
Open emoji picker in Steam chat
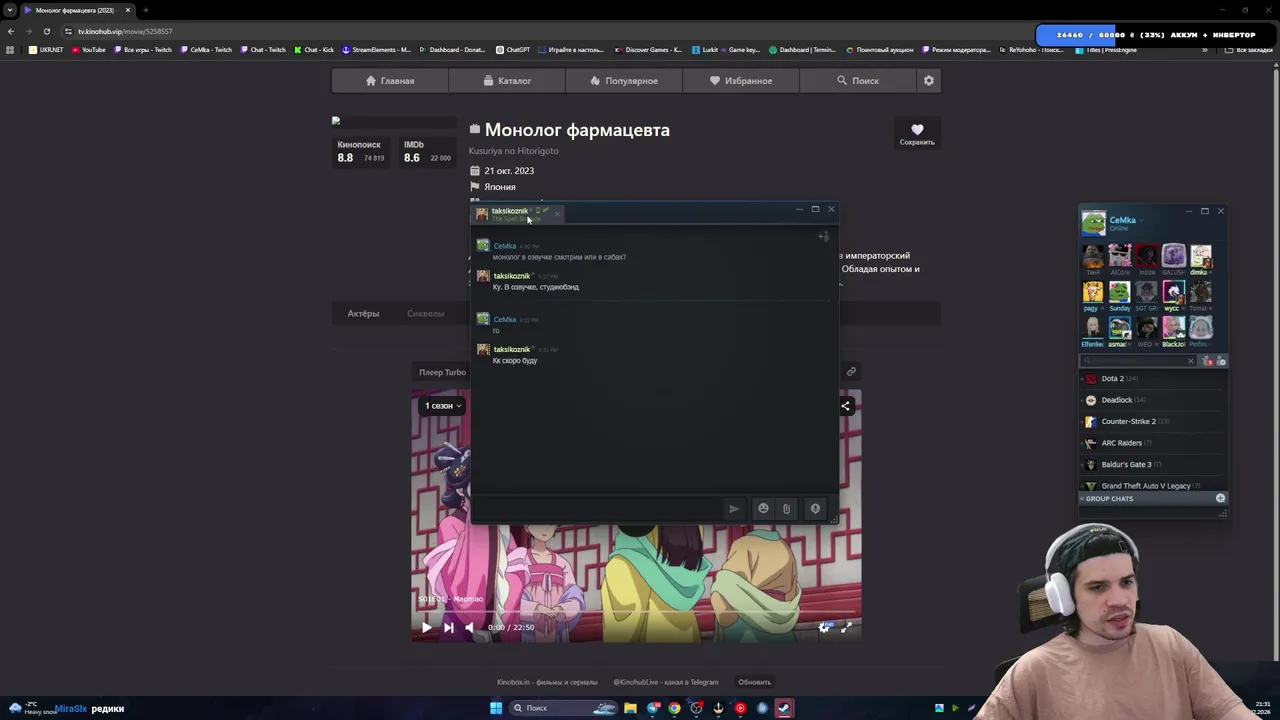[x=763, y=509]
